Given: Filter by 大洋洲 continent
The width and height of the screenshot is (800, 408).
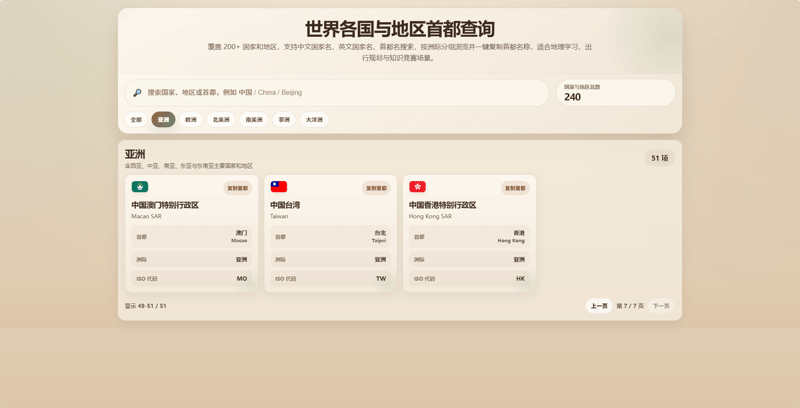Looking at the screenshot, I should pyautogui.click(x=314, y=120).
